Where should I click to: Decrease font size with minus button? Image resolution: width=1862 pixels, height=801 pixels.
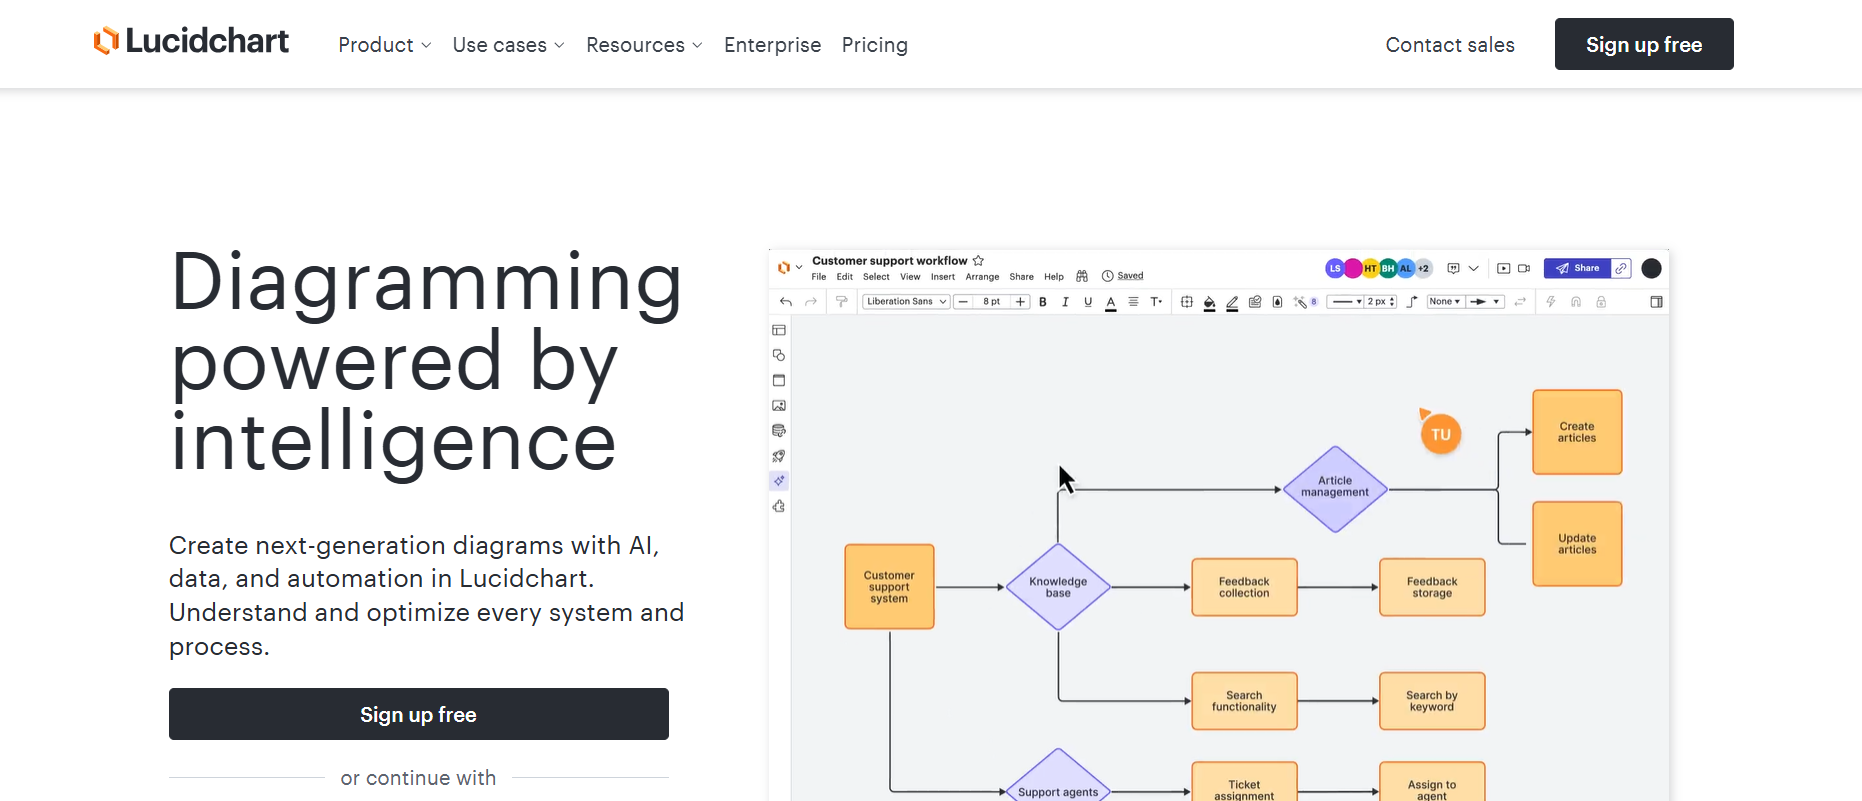pyautogui.click(x=963, y=302)
